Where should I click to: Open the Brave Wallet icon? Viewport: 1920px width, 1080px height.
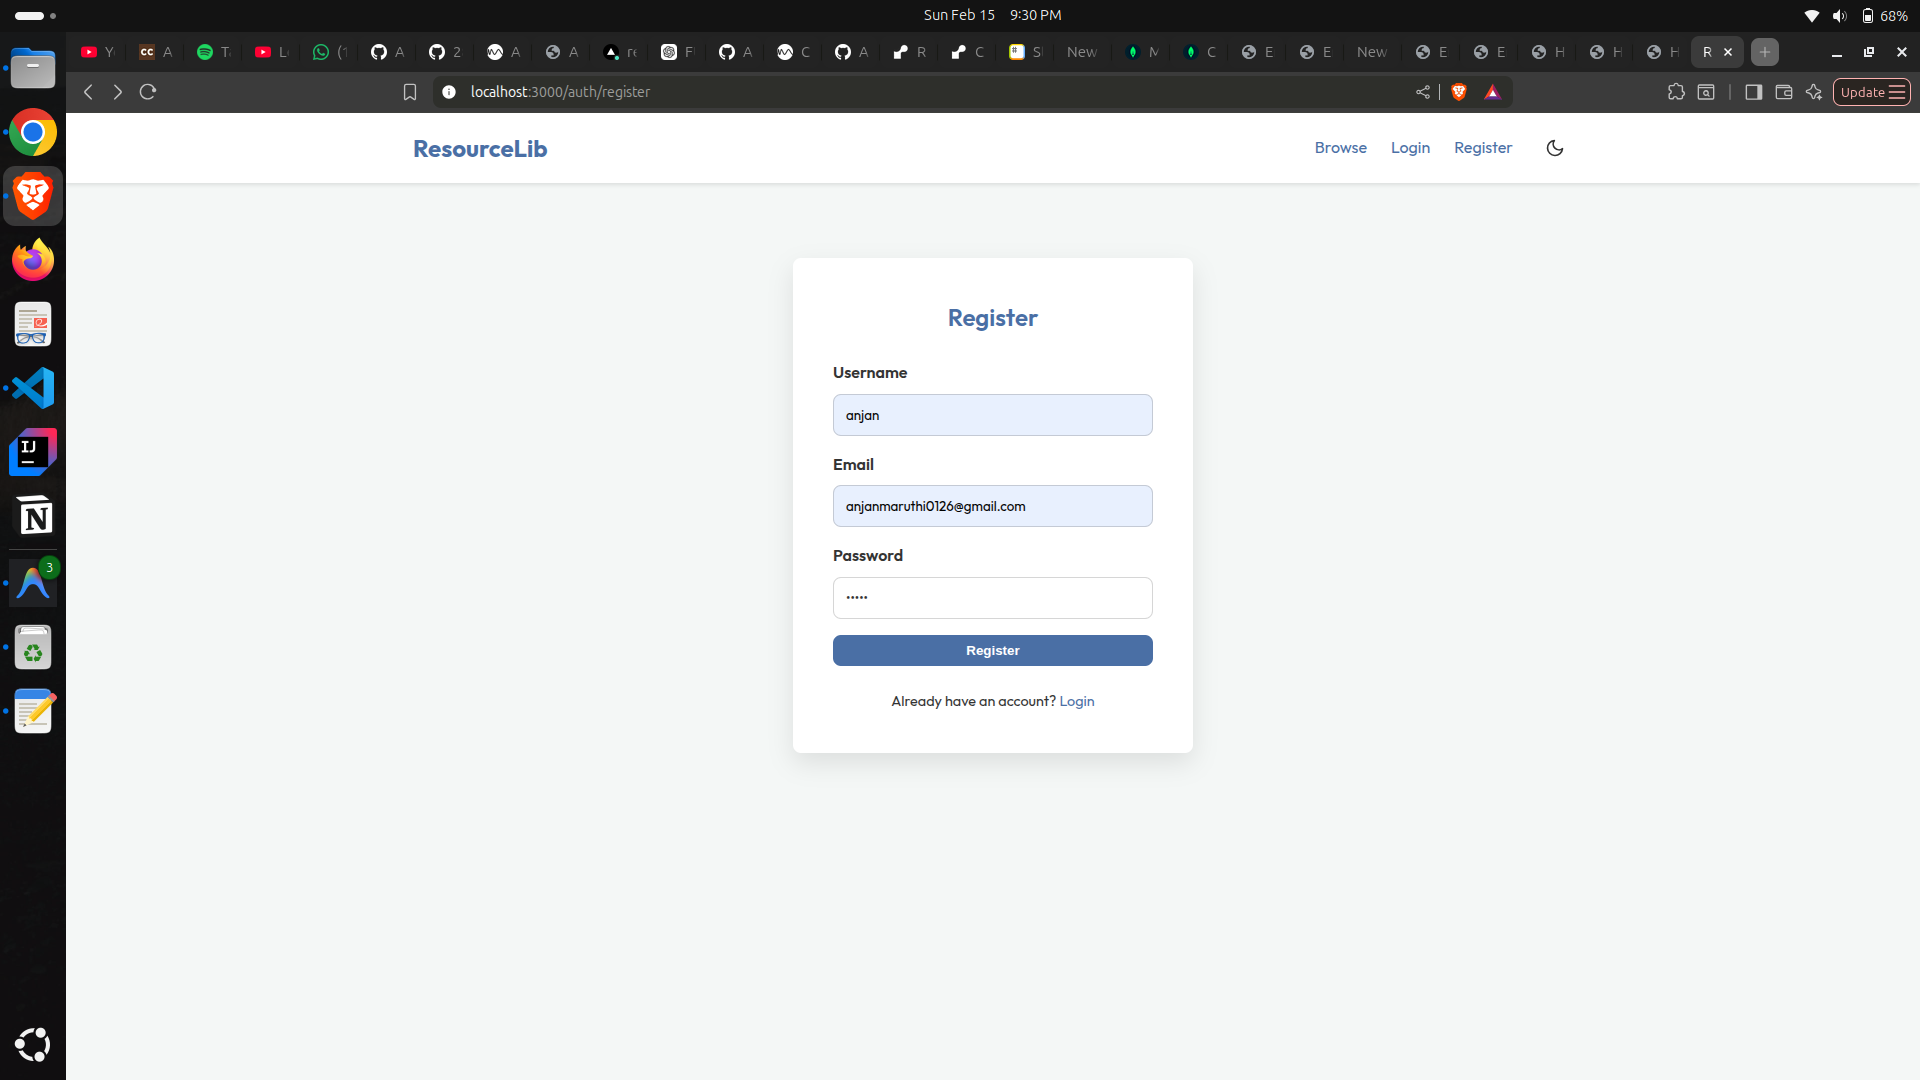[1783, 92]
